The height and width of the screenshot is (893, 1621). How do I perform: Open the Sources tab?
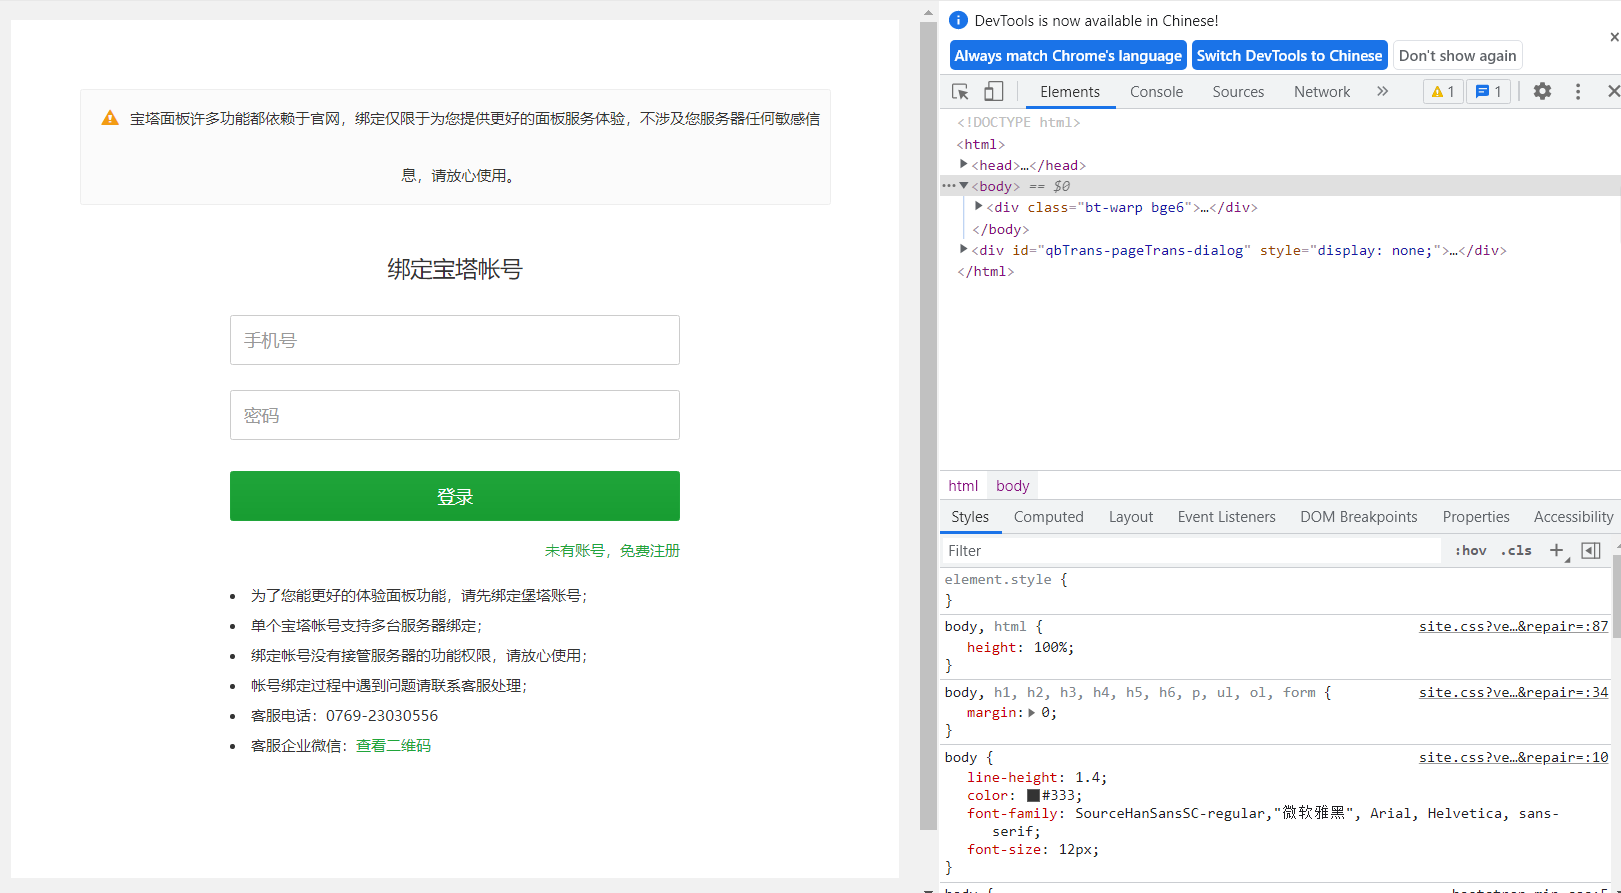1238,91
